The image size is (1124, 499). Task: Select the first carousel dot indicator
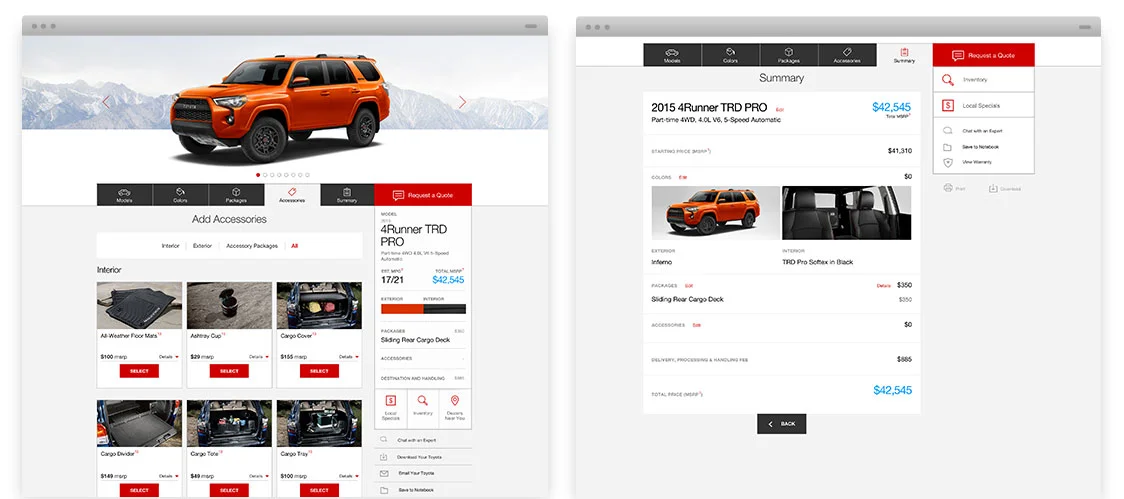click(258, 175)
